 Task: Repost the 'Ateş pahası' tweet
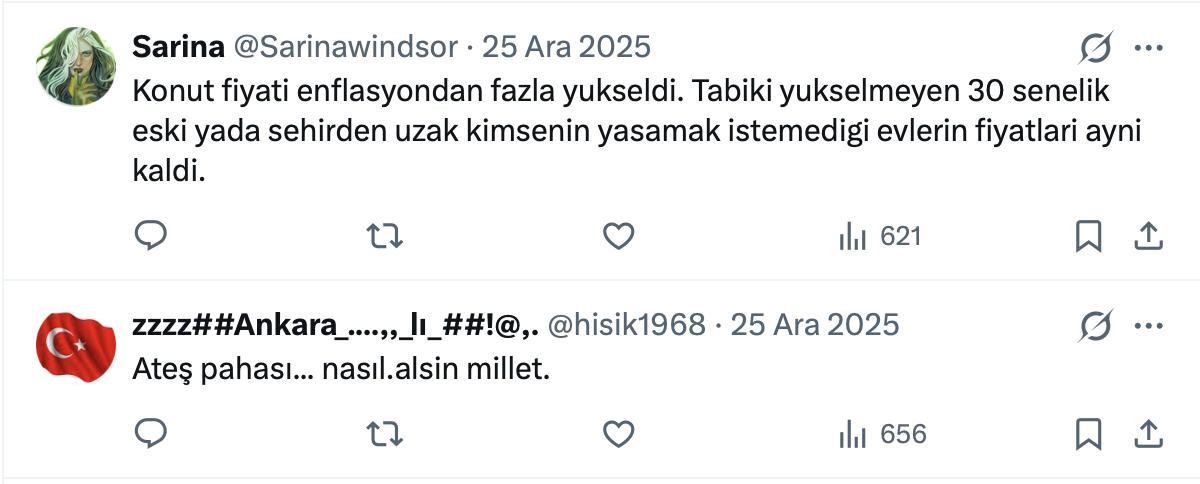click(x=384, y=434)
